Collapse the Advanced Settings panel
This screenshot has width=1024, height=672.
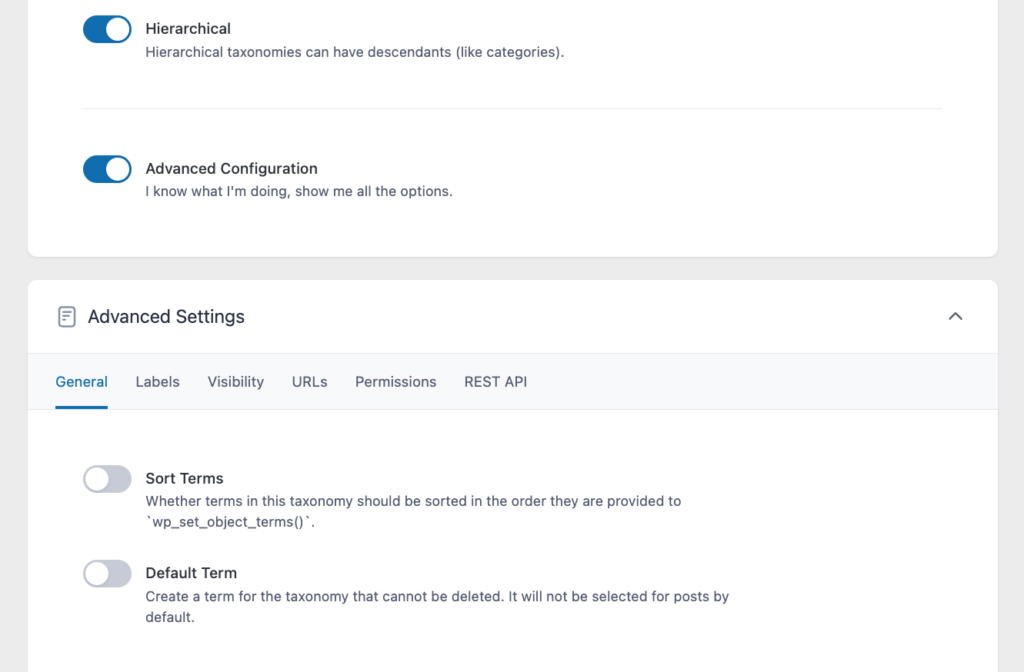955,316
